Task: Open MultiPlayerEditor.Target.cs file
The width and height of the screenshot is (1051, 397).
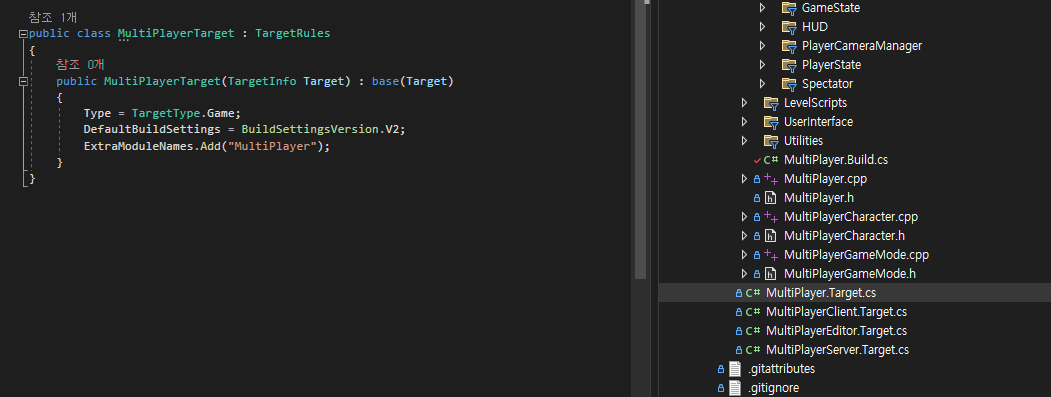Action: coord(836,331)
